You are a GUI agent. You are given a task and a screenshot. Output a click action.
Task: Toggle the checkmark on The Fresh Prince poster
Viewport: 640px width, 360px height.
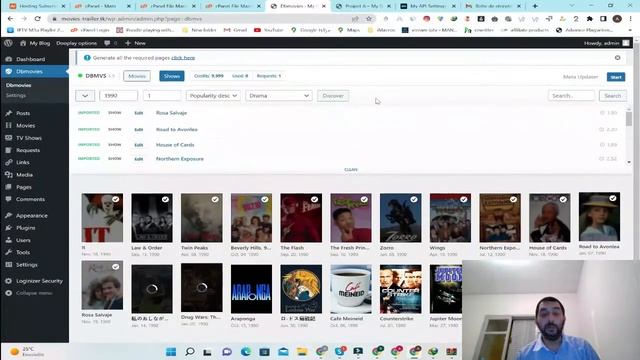(x=364, y=199)
